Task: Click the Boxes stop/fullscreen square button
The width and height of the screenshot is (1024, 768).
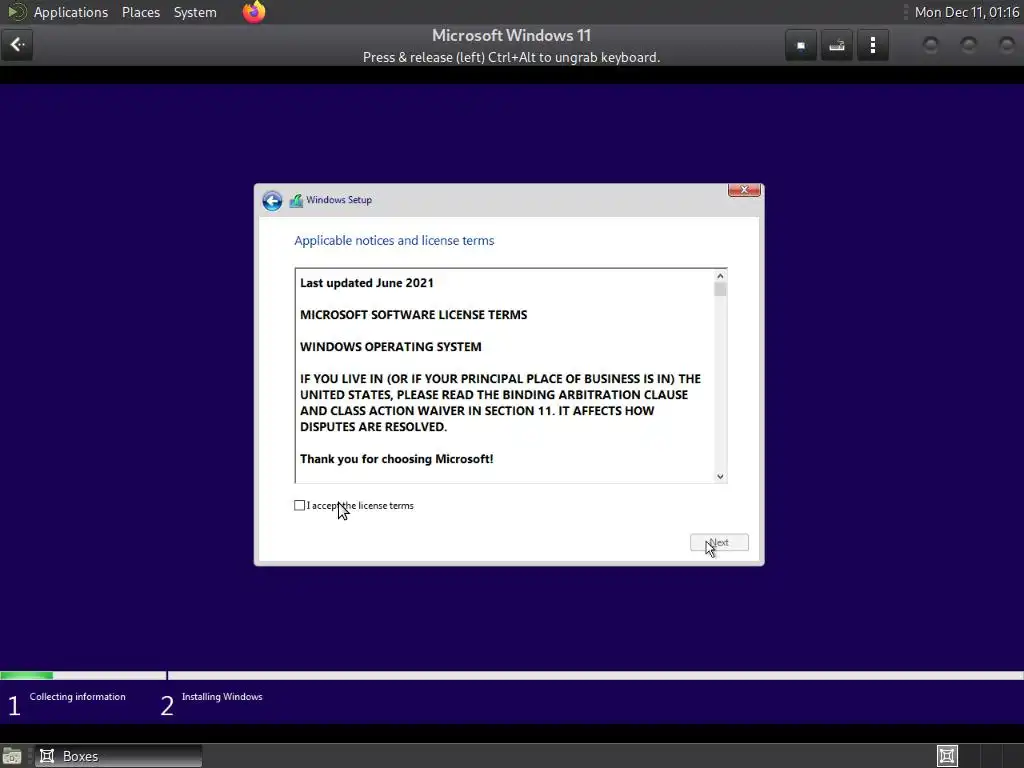Action: [x=801, y=46]
